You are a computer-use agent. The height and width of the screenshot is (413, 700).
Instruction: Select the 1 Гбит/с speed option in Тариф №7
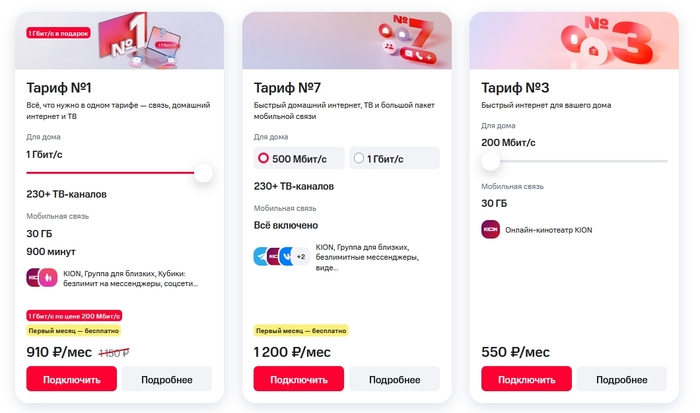tap(395, 158)
